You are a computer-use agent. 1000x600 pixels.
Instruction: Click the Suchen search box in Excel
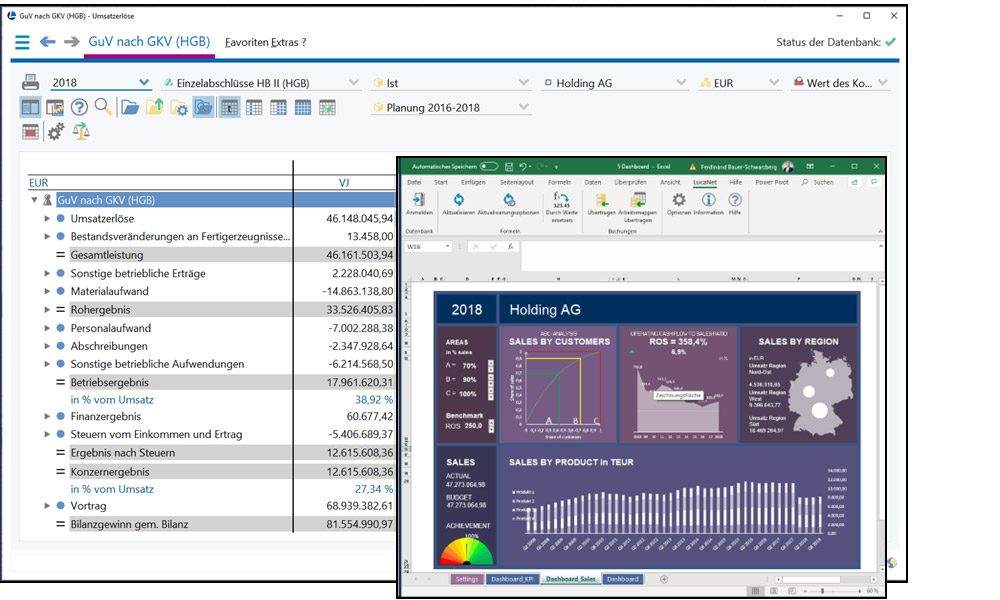click(x=818, y=182)
